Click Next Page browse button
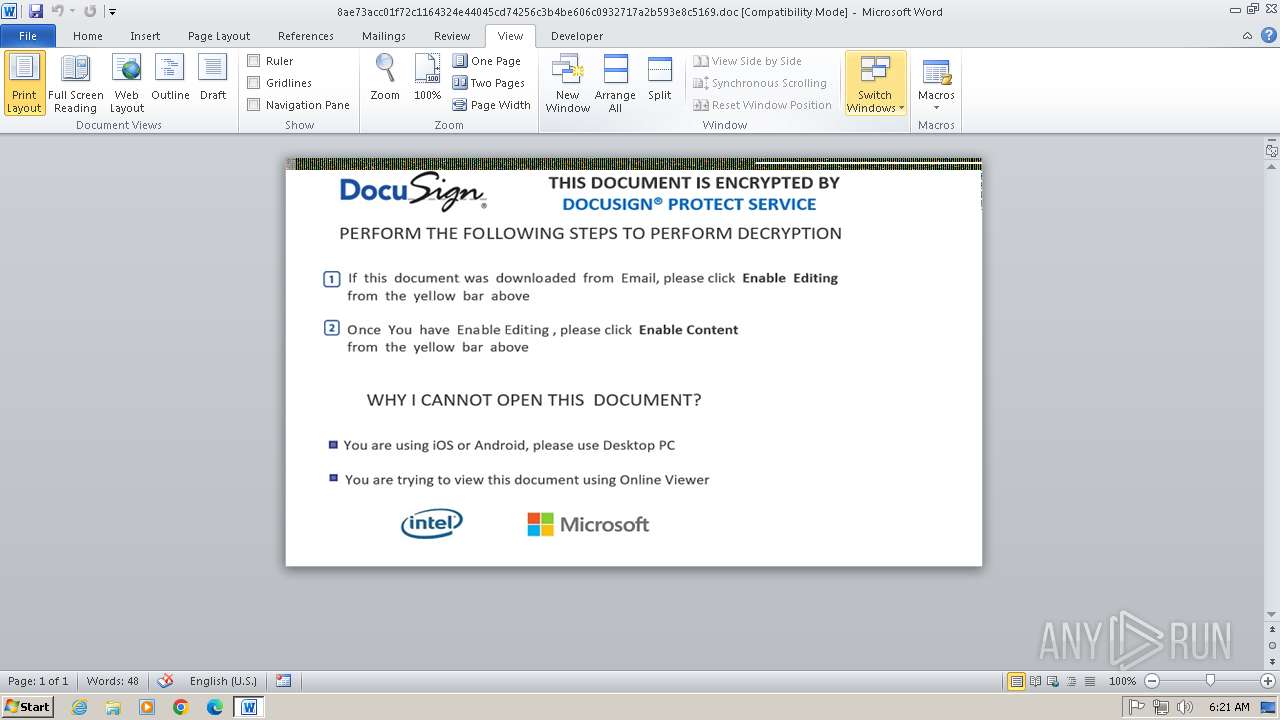This screenshot has width=1280, height=720. (1271, 661)
